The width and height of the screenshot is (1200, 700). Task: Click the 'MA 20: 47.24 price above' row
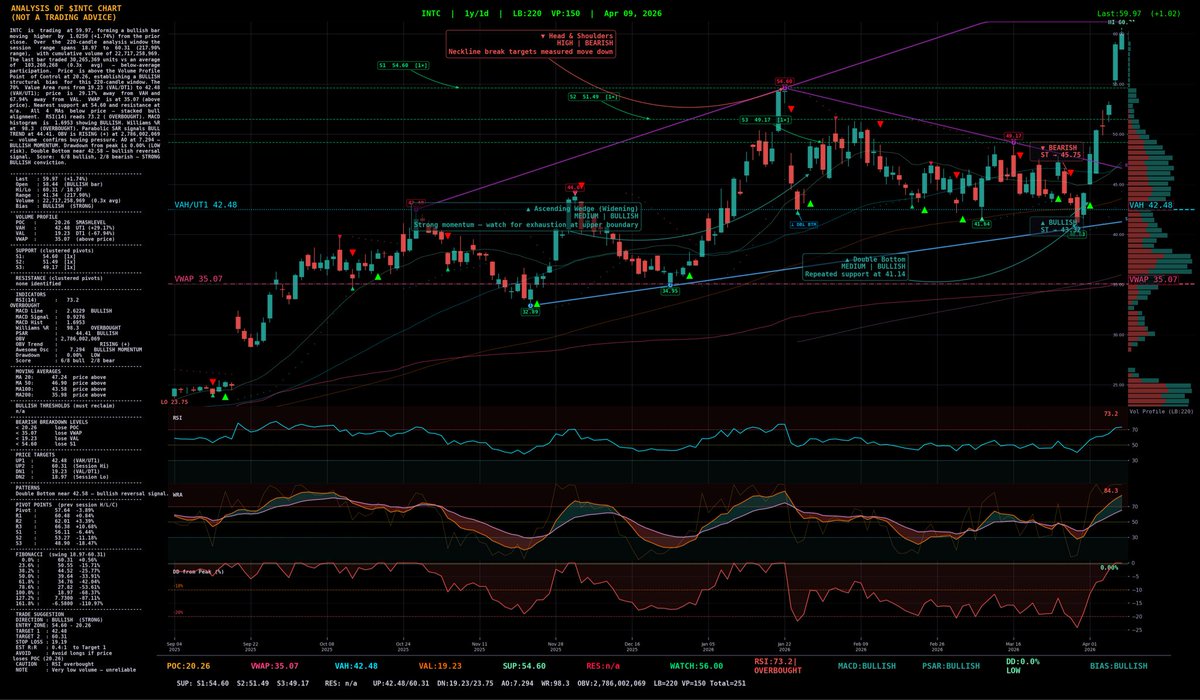[60, 377]
